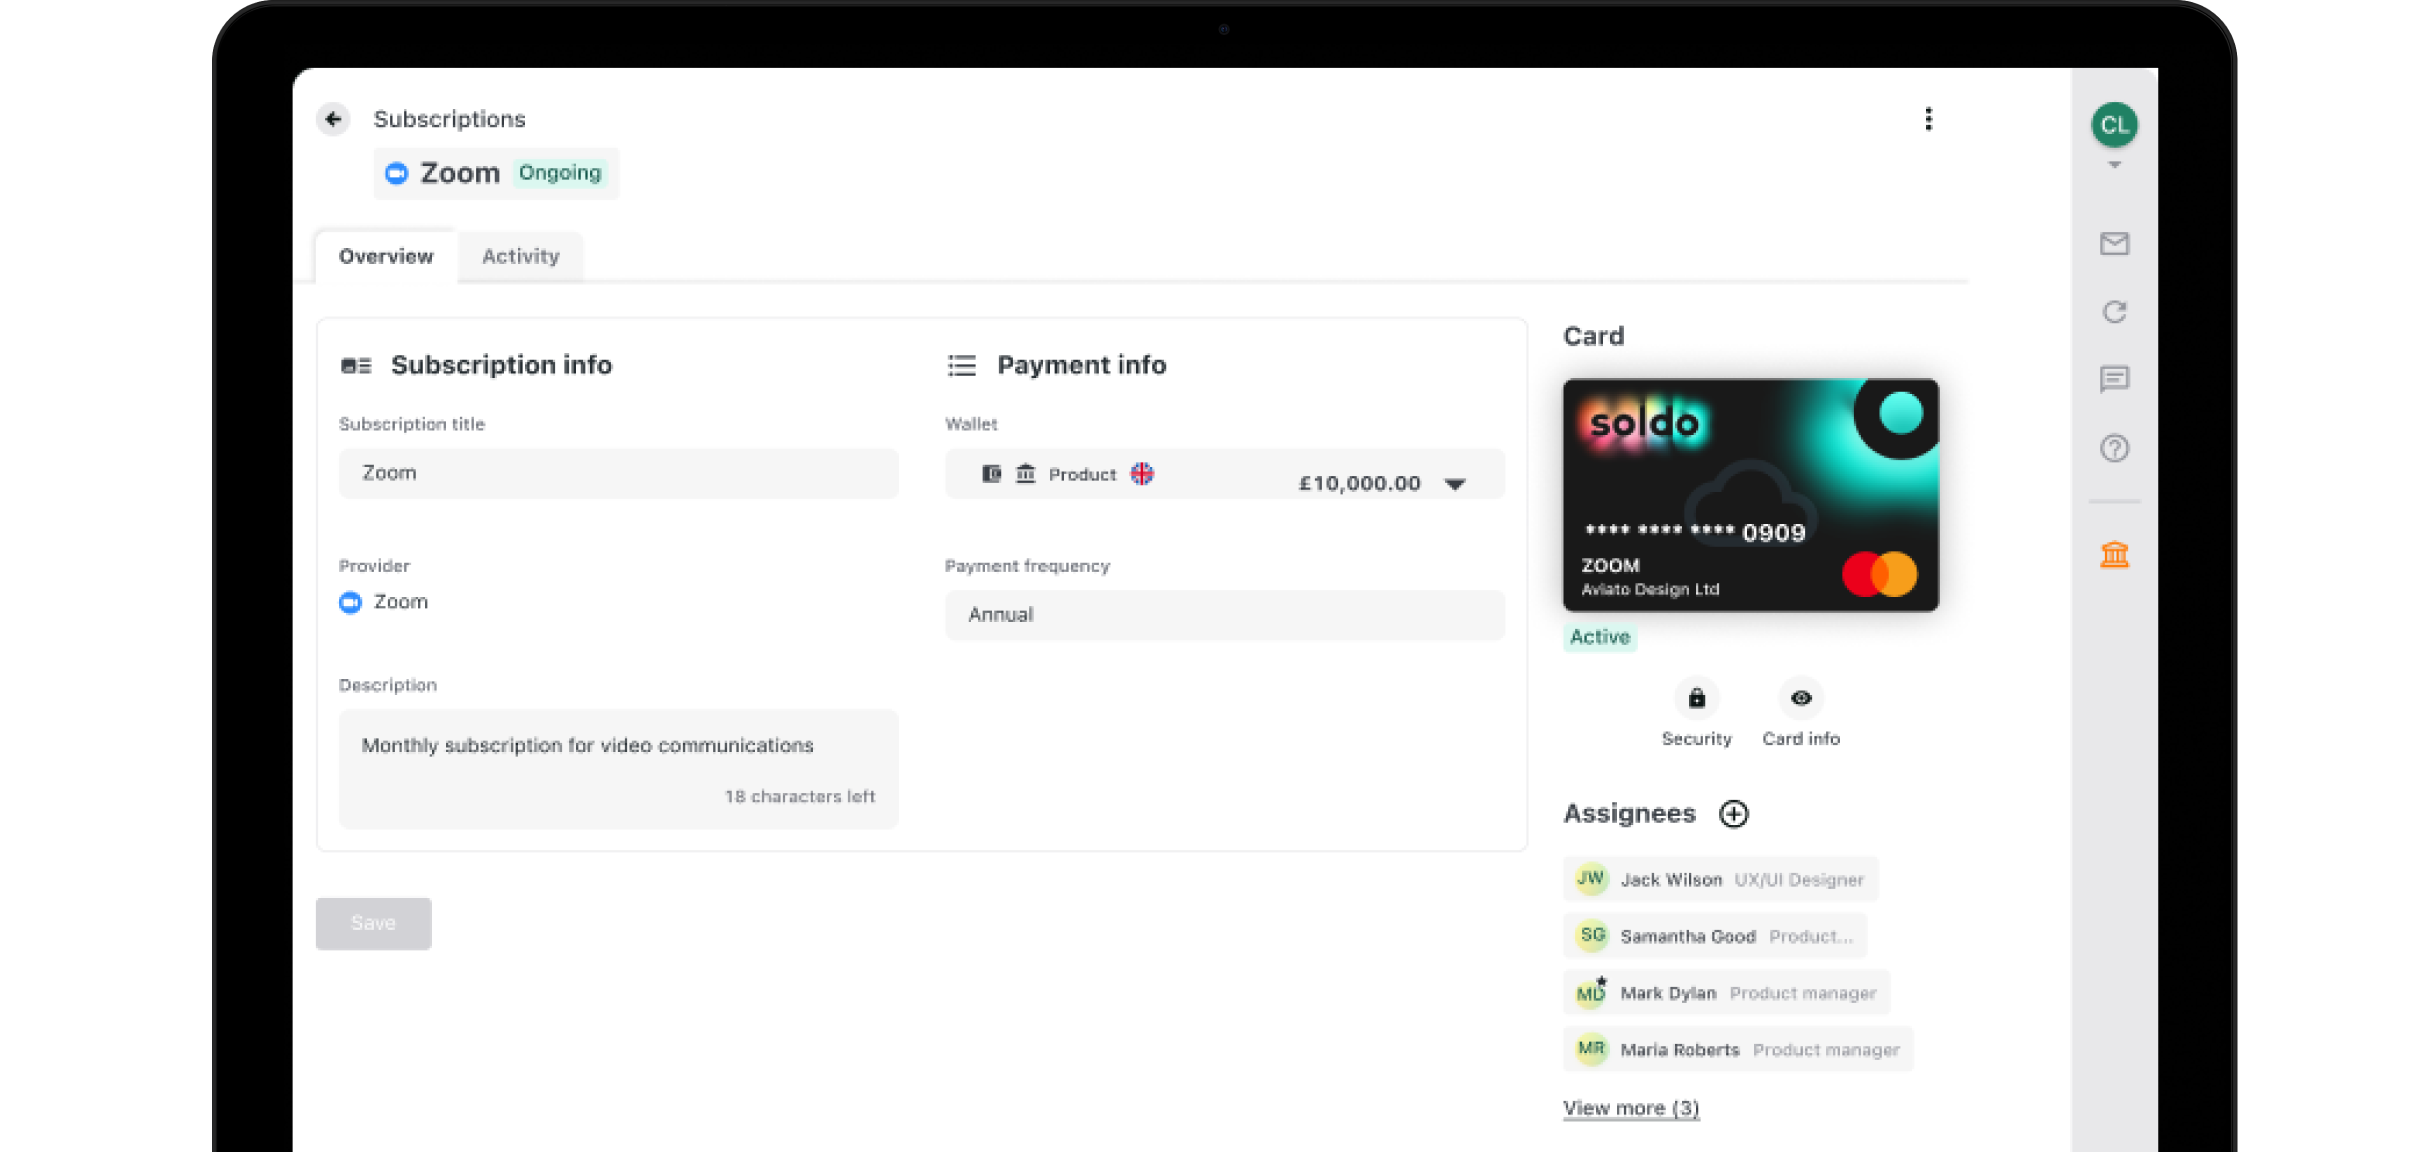
Task: Click the Zoom logo in page header
Action: coord(397,173)
